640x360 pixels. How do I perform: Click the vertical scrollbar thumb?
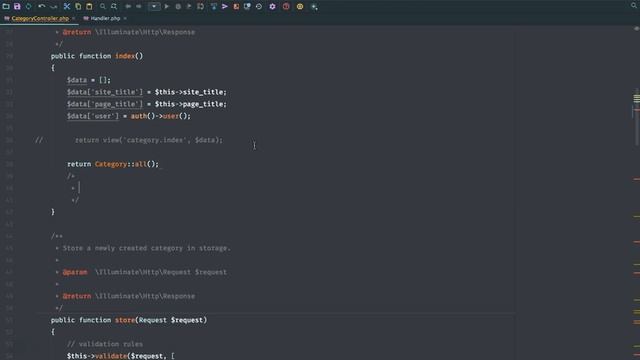[636, 118]
